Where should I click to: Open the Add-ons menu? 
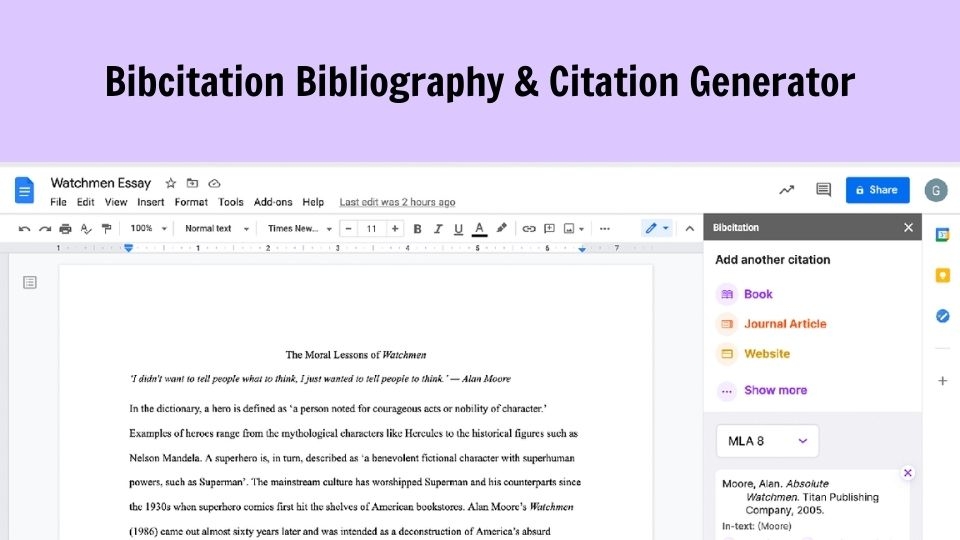pos(273,202)
